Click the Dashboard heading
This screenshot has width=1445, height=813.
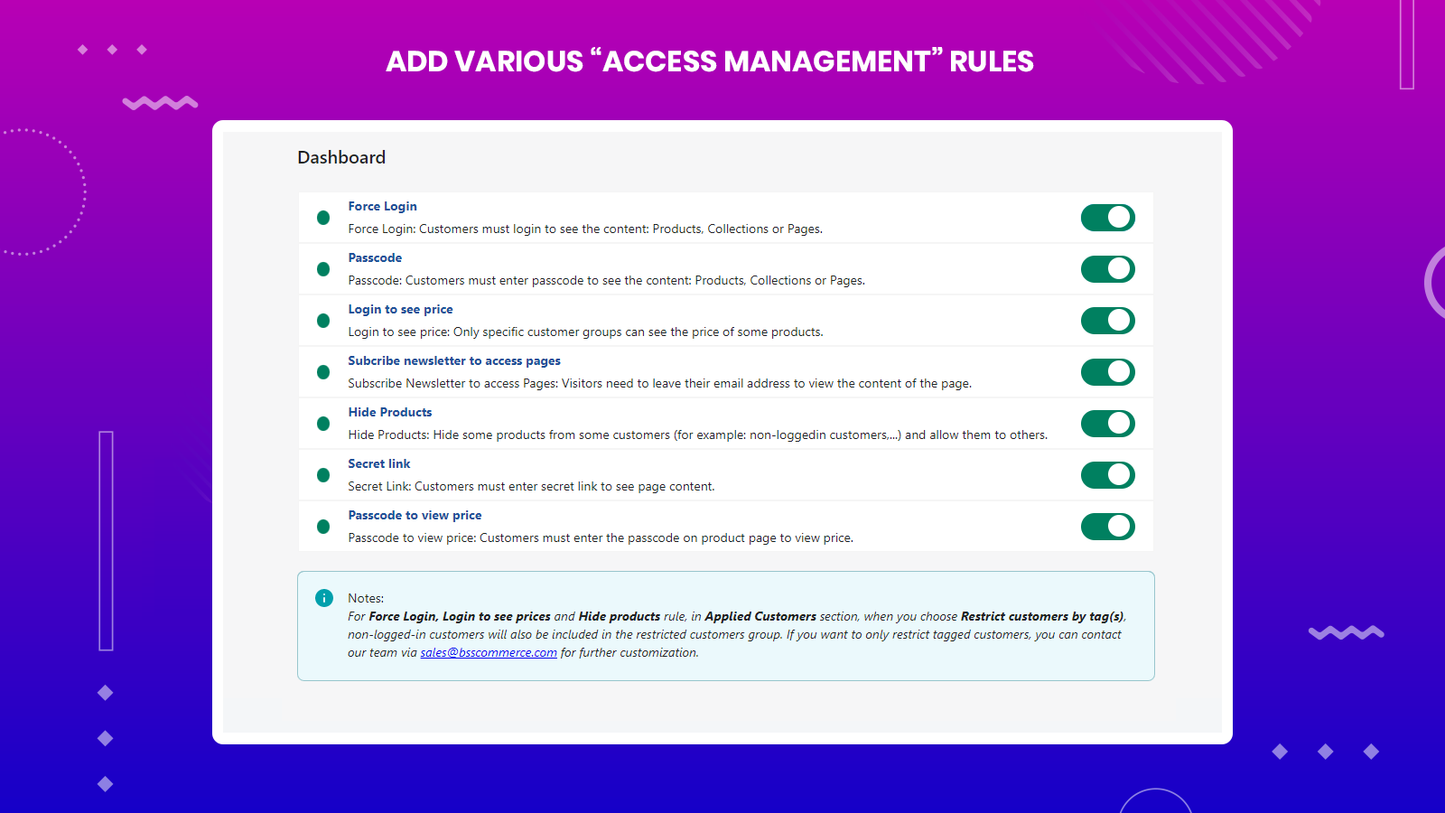pos(341,158)
